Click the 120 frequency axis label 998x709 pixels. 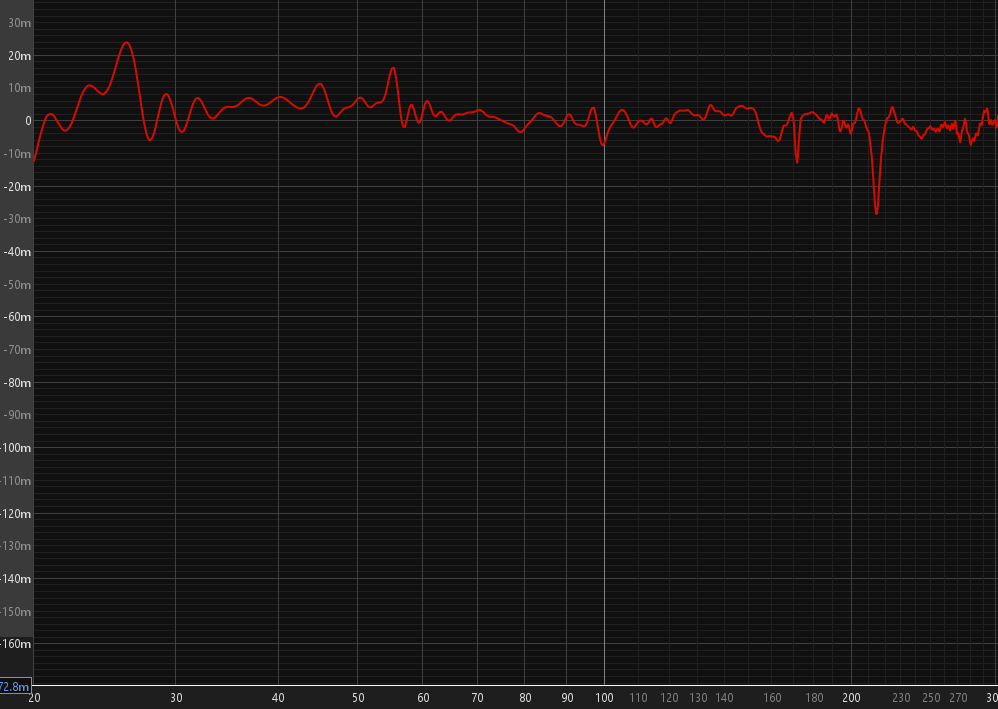tap(670, 698)
